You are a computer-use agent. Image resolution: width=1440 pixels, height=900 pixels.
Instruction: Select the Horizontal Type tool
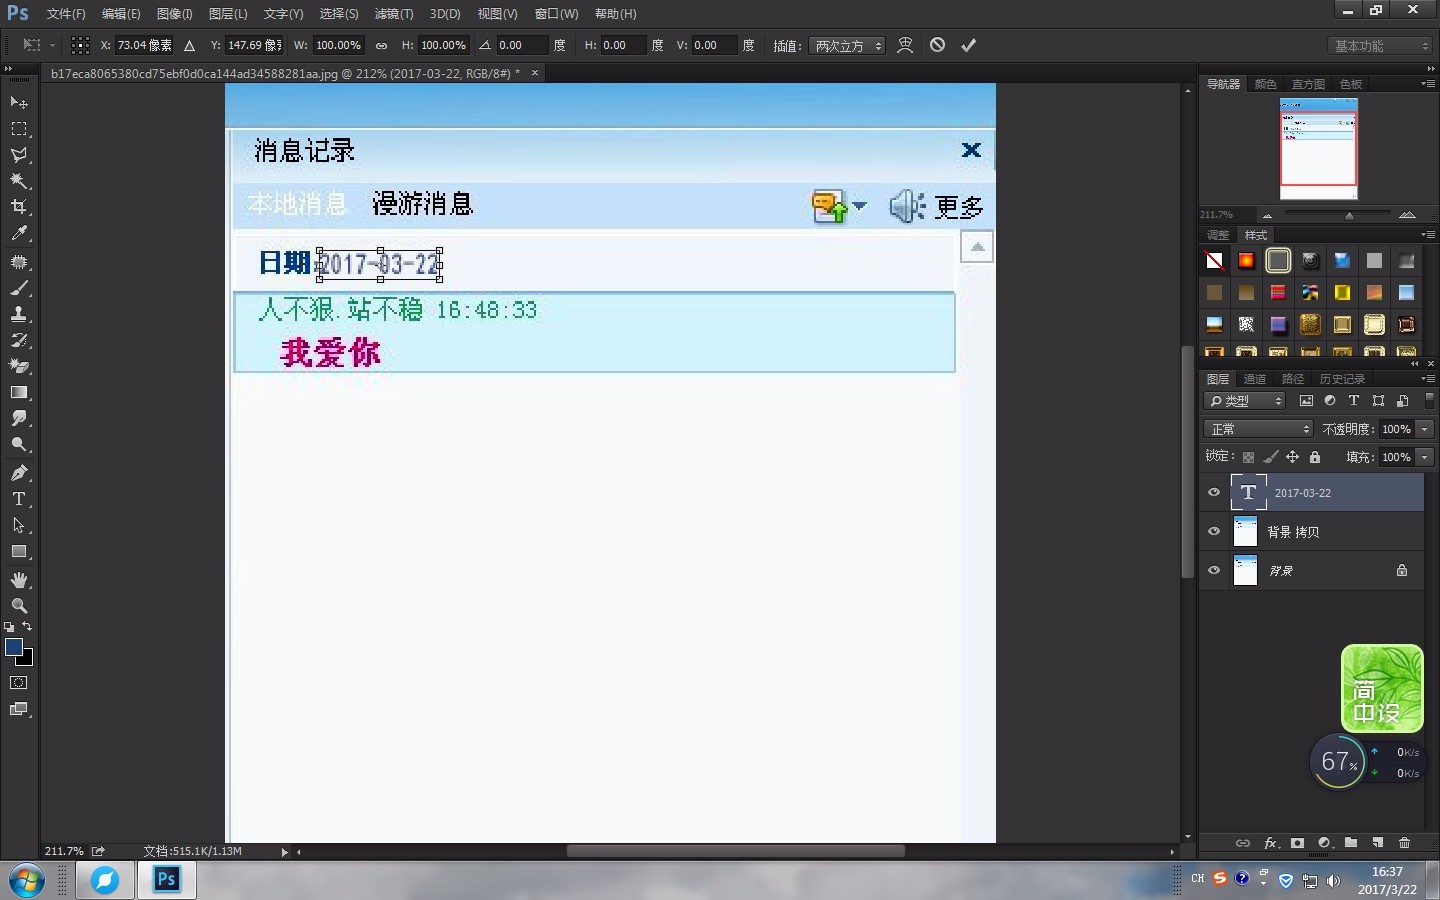pos(19,499)
